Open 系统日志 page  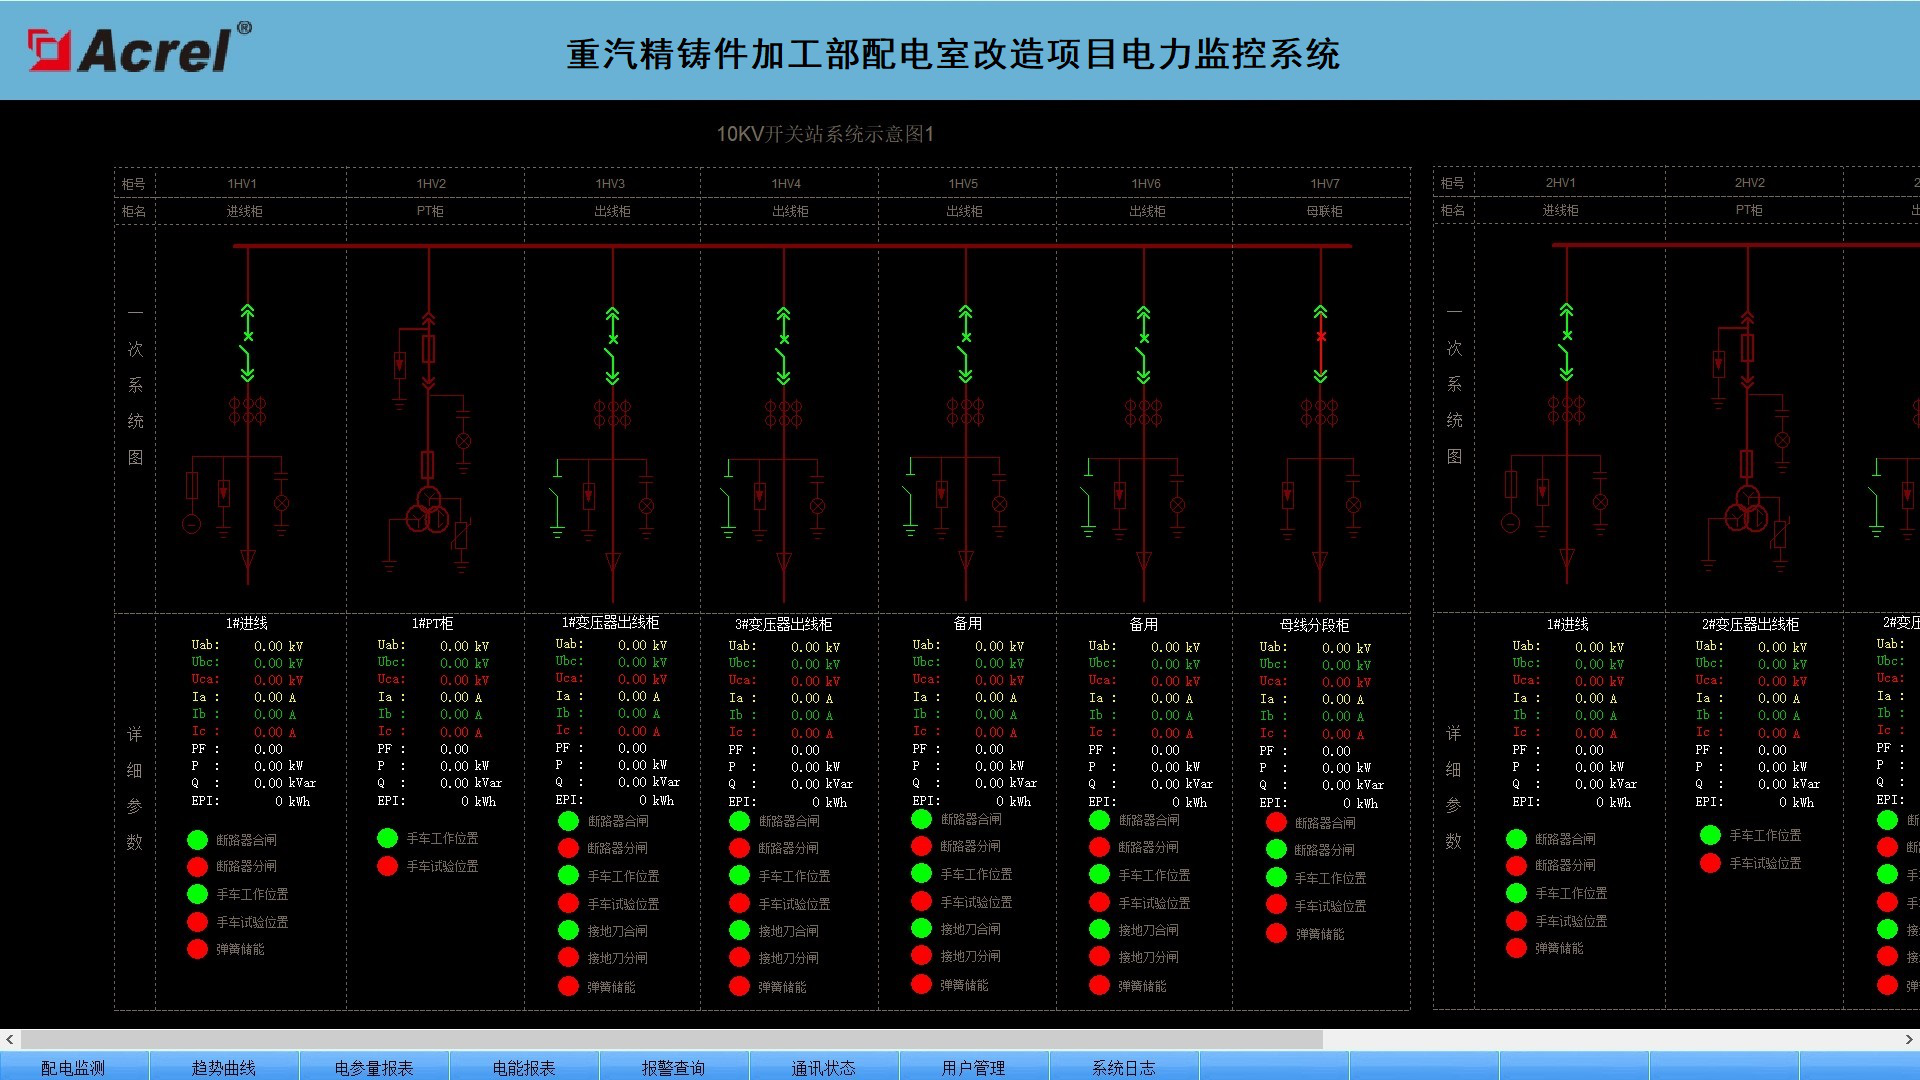tap(1124, 1067)
